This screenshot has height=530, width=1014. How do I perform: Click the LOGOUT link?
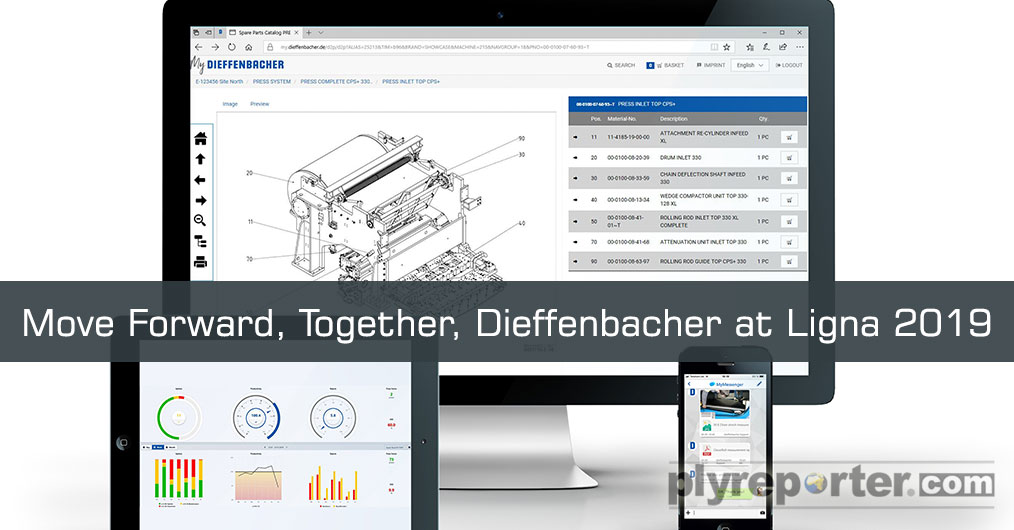[x=789, y=65]
